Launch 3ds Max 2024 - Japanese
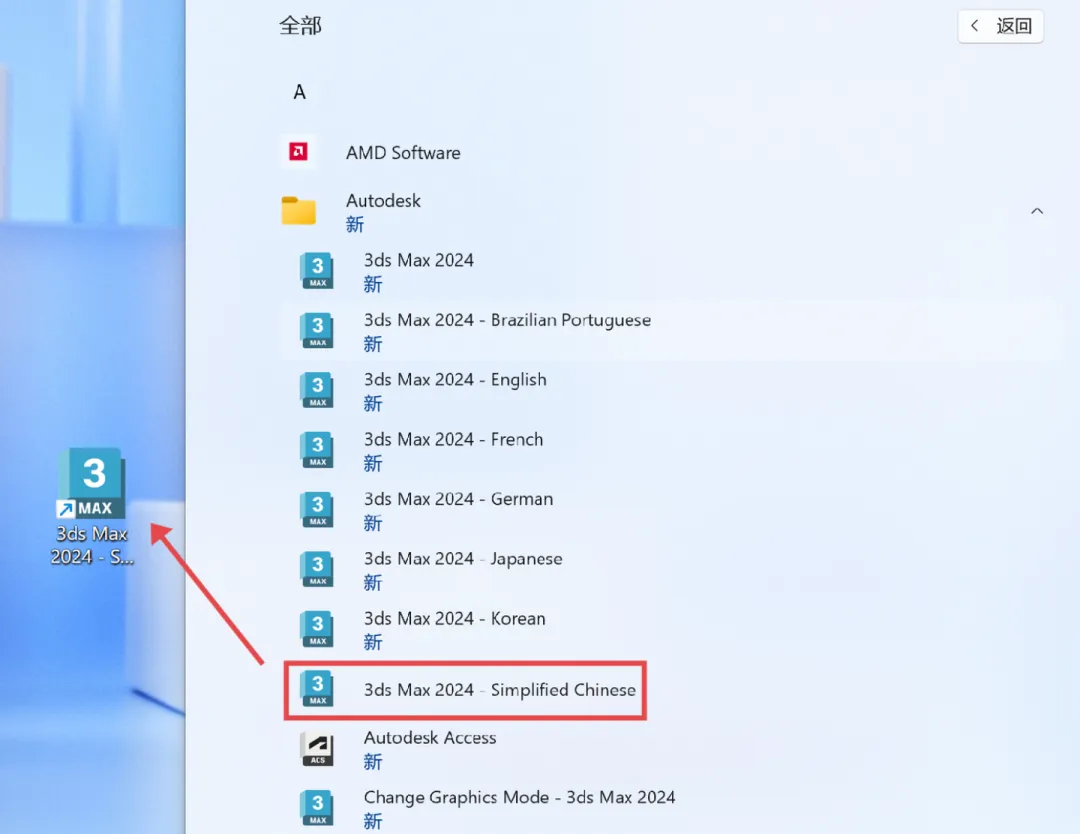The width and height of the screenshot is (1080, 834). 463,559
